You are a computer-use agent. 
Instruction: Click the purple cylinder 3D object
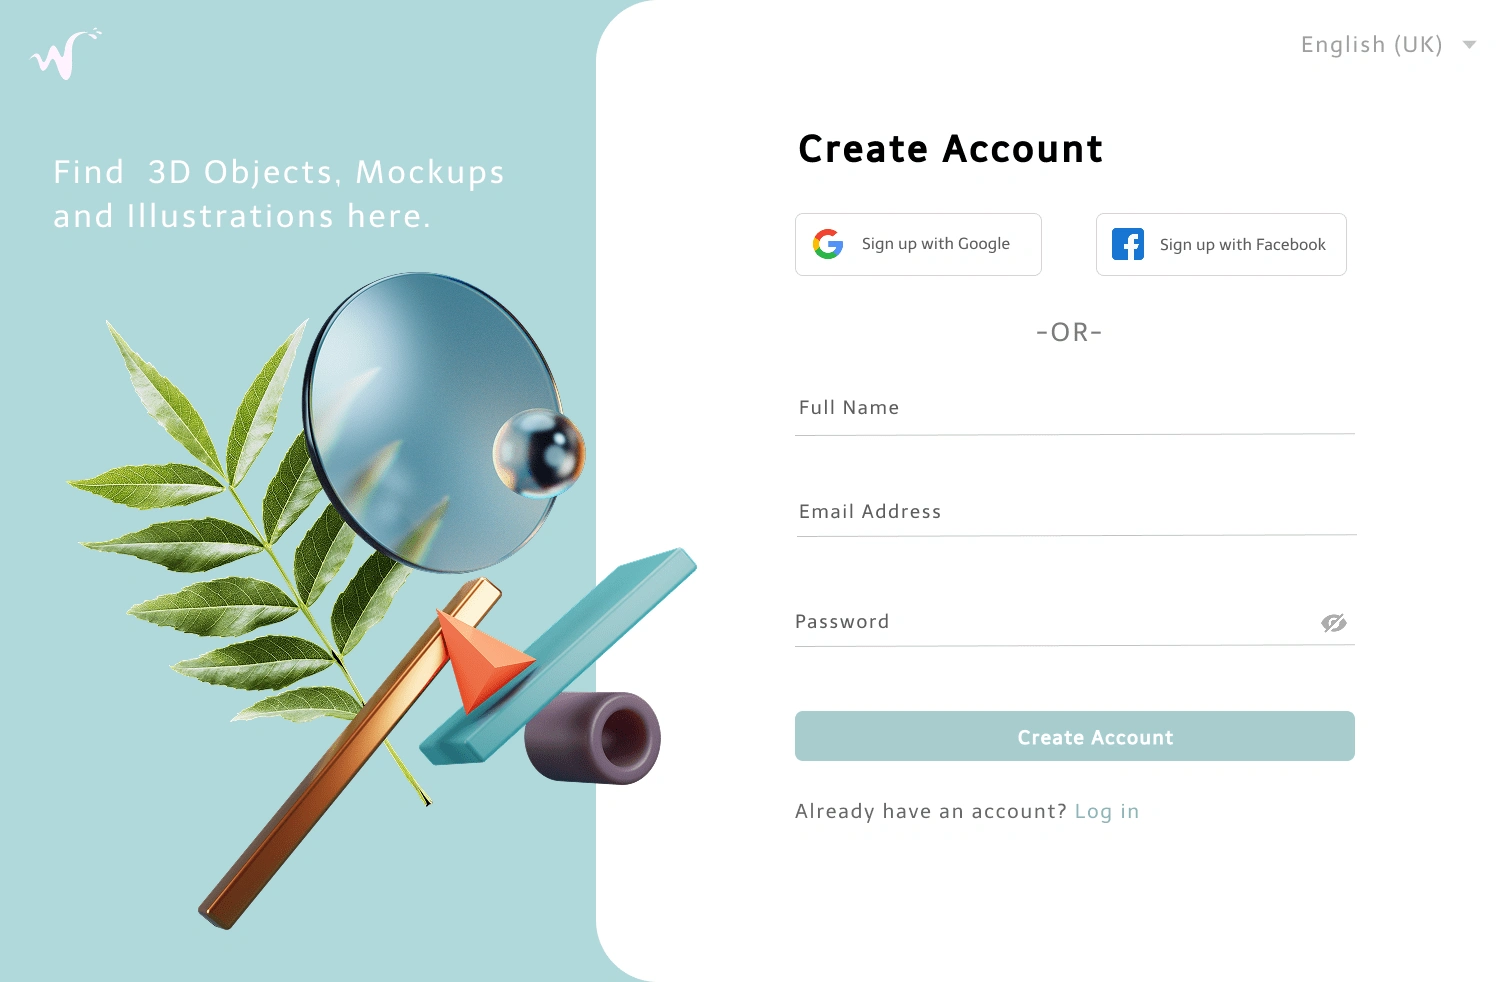(x=593, y=738)
